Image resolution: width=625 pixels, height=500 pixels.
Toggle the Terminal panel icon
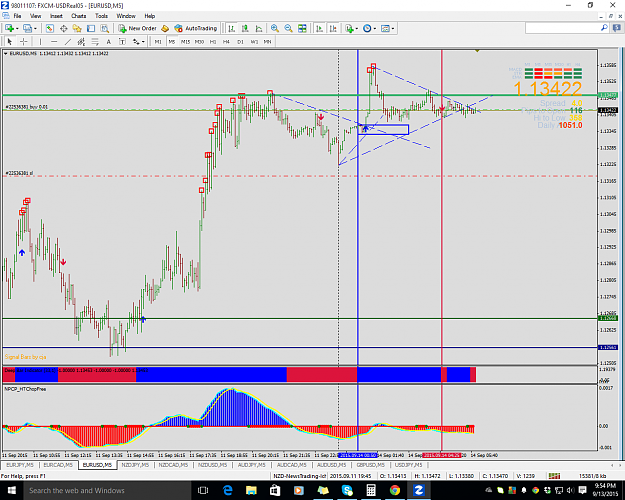click(x=91, y=28)
